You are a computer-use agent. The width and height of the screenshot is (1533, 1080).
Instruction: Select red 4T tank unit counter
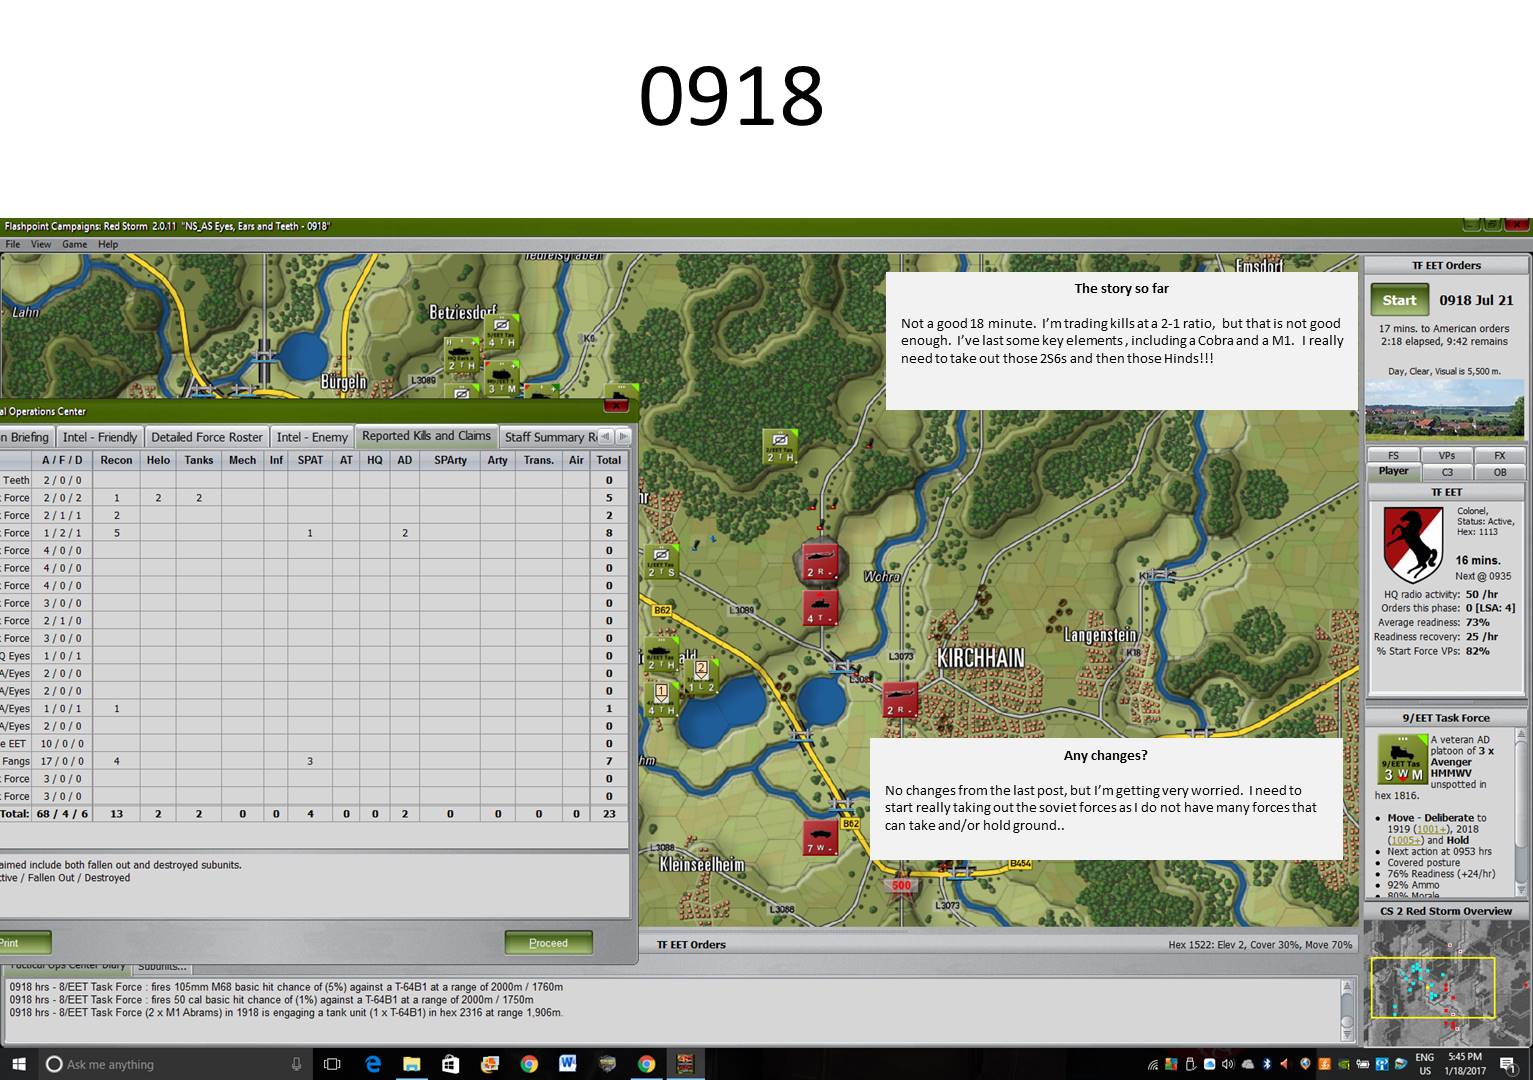click(820, 608)
